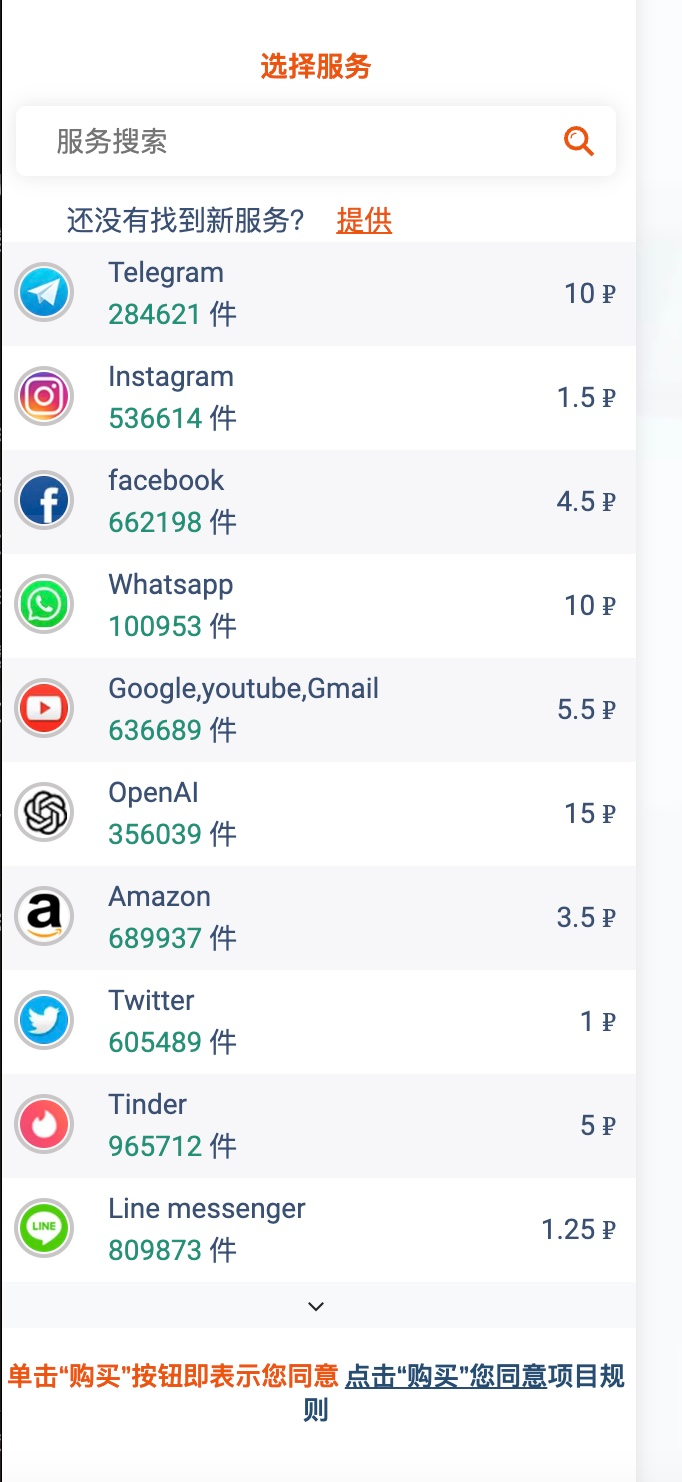Select the Google,youtube,Gmail service entry
This screenshot has width=682, height=1482.
click(318, 709)
